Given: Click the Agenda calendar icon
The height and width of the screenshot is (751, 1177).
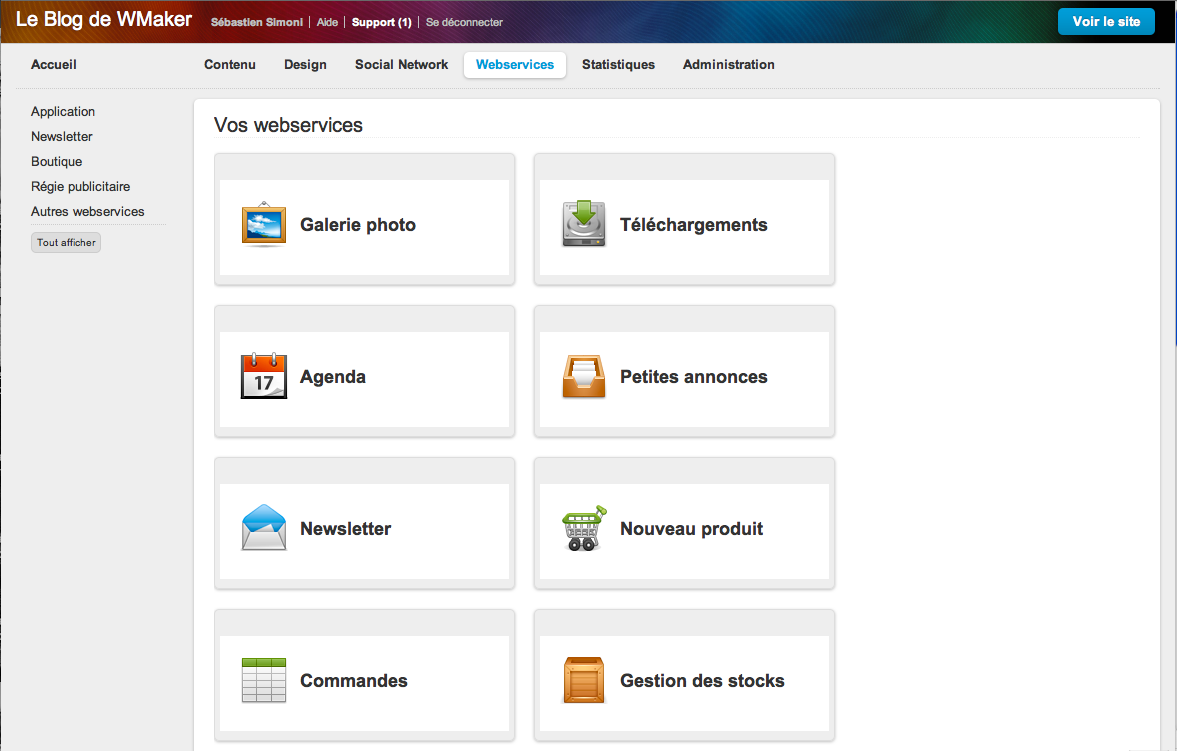Looking at the screenshot, I should 264,376.
